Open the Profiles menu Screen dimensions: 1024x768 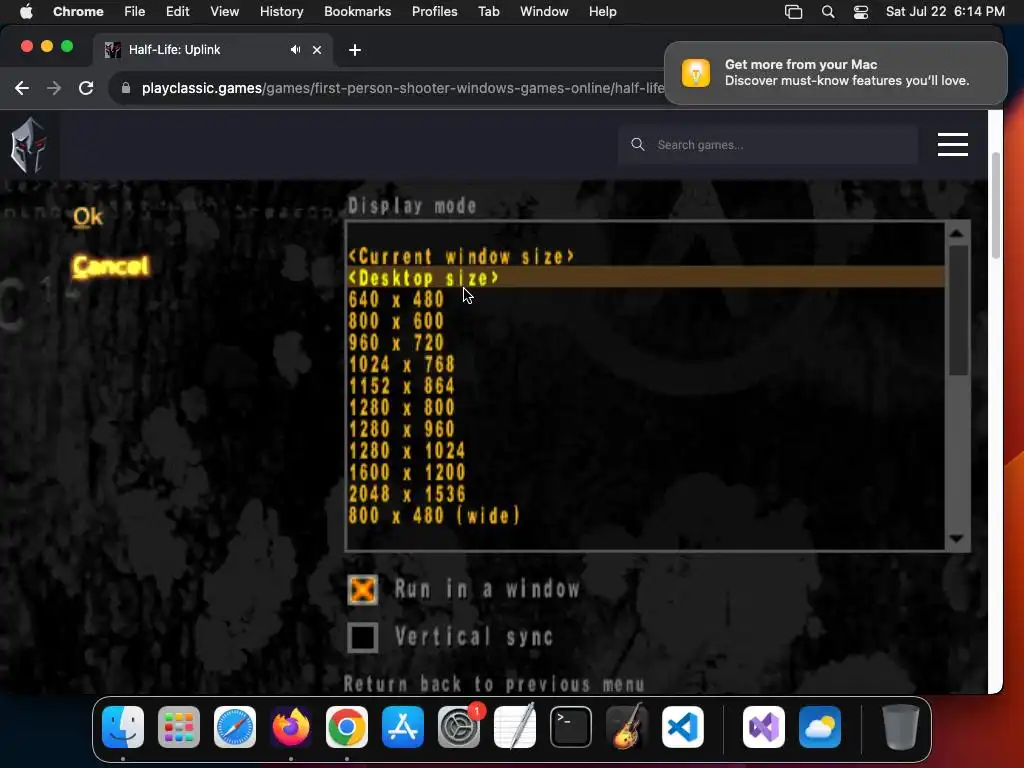pyautogui.click(x=434, y=12)
